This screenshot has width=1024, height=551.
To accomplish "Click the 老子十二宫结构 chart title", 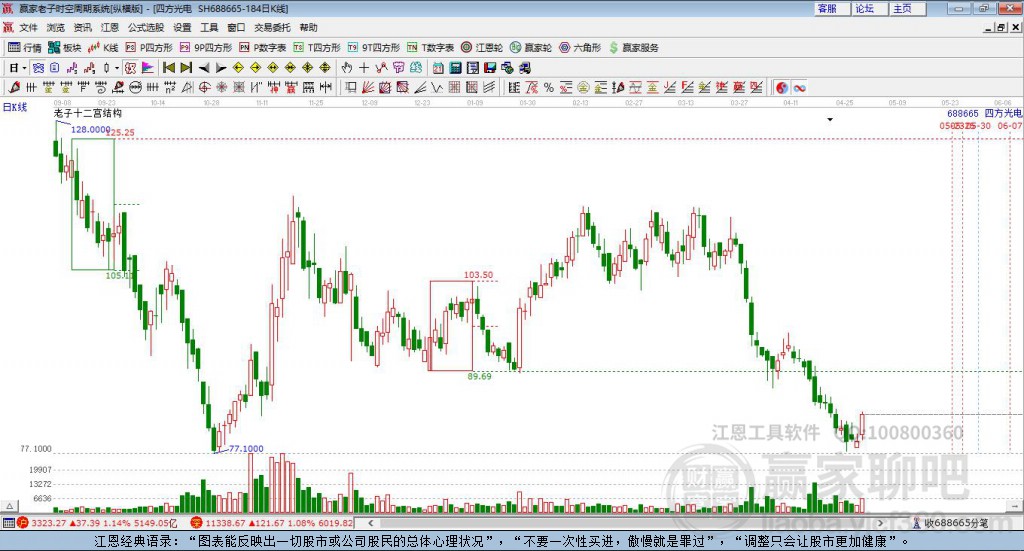I will [88, 114].
